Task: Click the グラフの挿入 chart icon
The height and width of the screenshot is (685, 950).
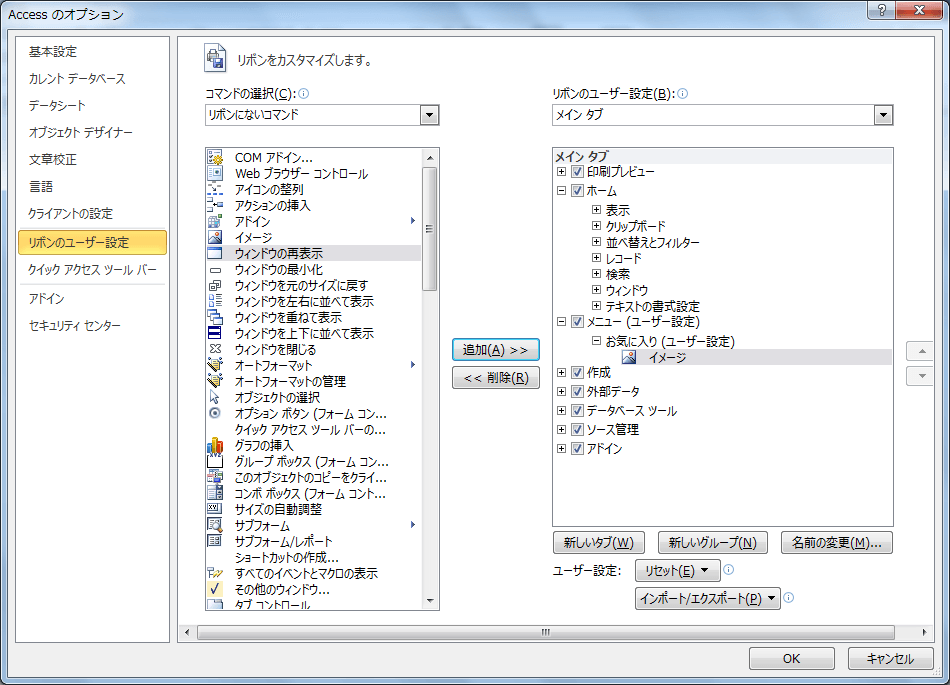Action: pos(215,446)
